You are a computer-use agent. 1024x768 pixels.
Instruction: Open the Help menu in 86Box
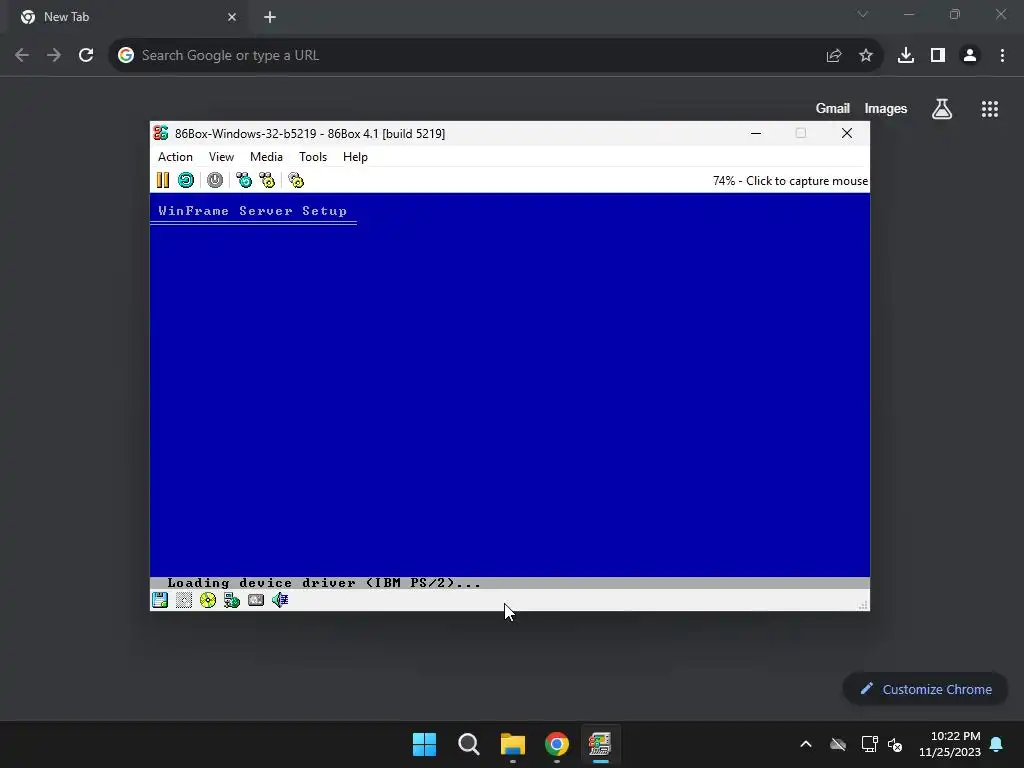[x=355, y=157]
